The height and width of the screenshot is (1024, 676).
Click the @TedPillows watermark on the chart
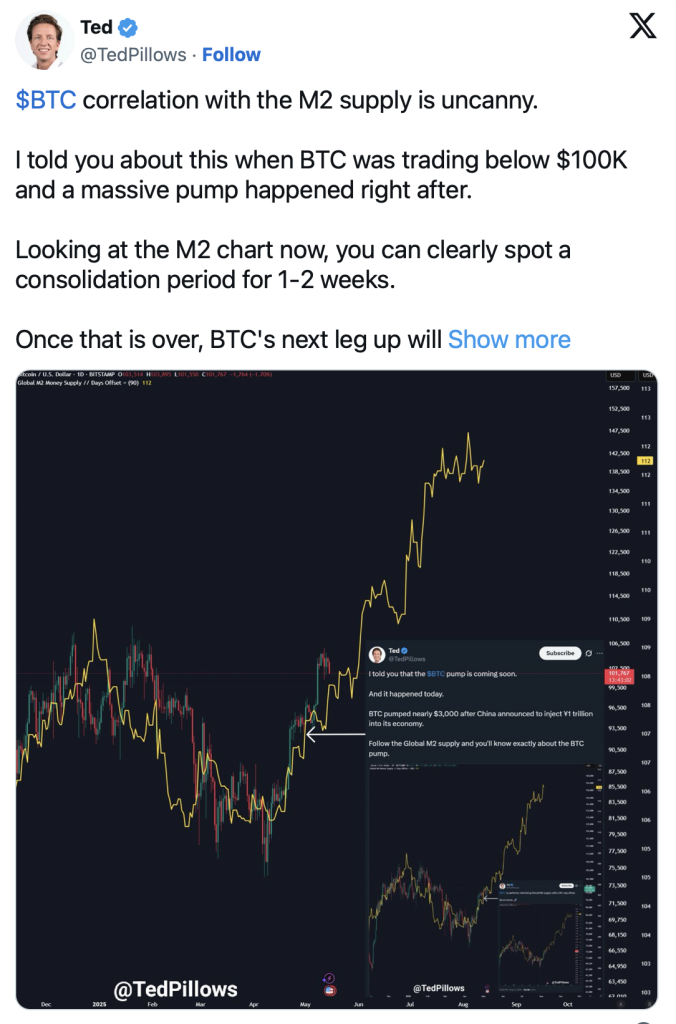176,989
